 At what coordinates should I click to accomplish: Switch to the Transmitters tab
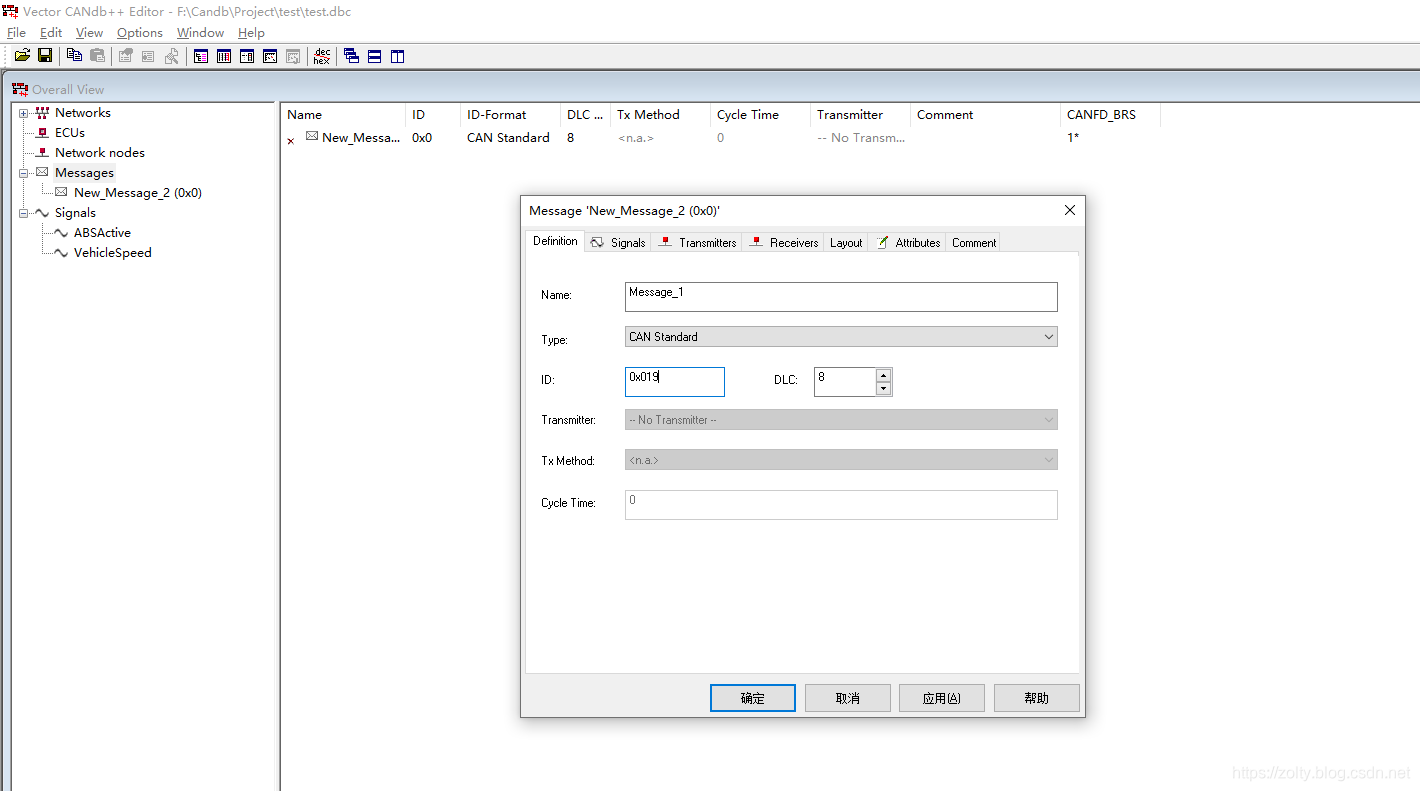(x=697, y=242)
